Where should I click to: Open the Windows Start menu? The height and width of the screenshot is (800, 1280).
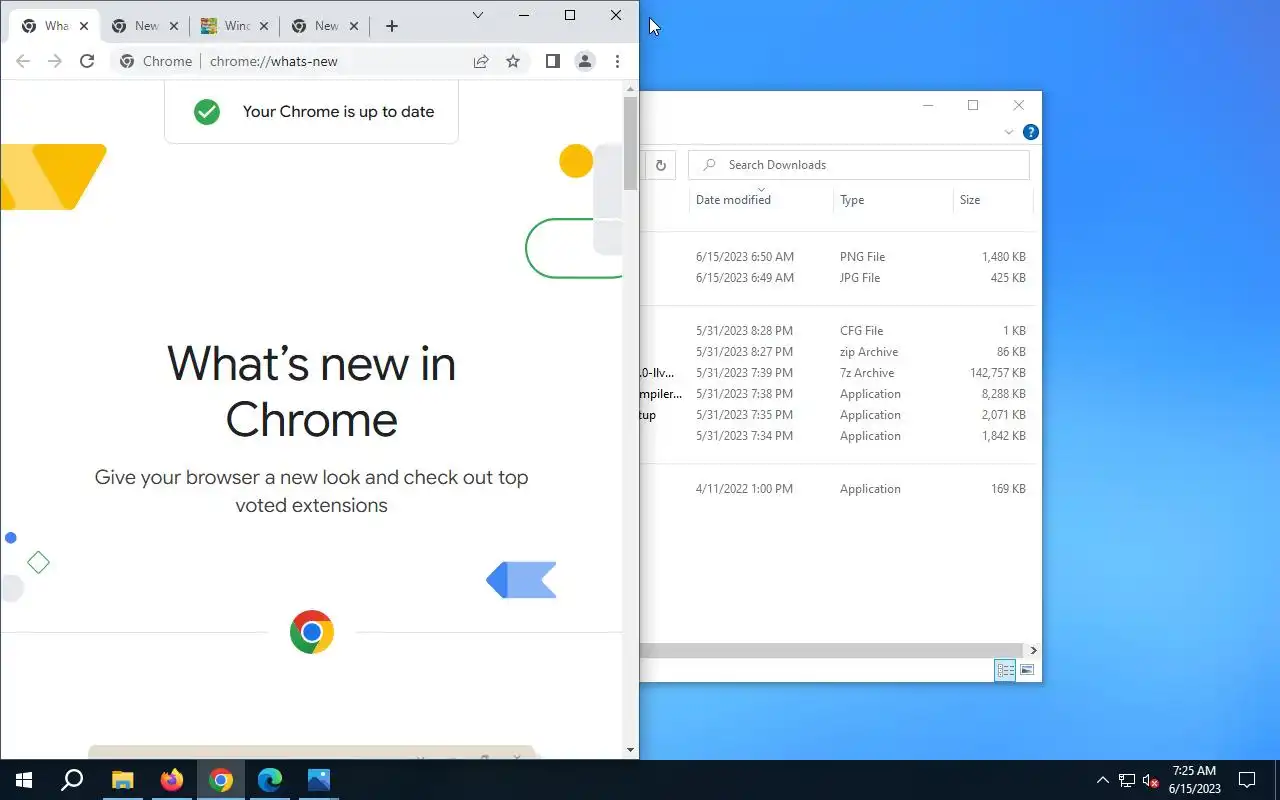(x=24, y=780)
